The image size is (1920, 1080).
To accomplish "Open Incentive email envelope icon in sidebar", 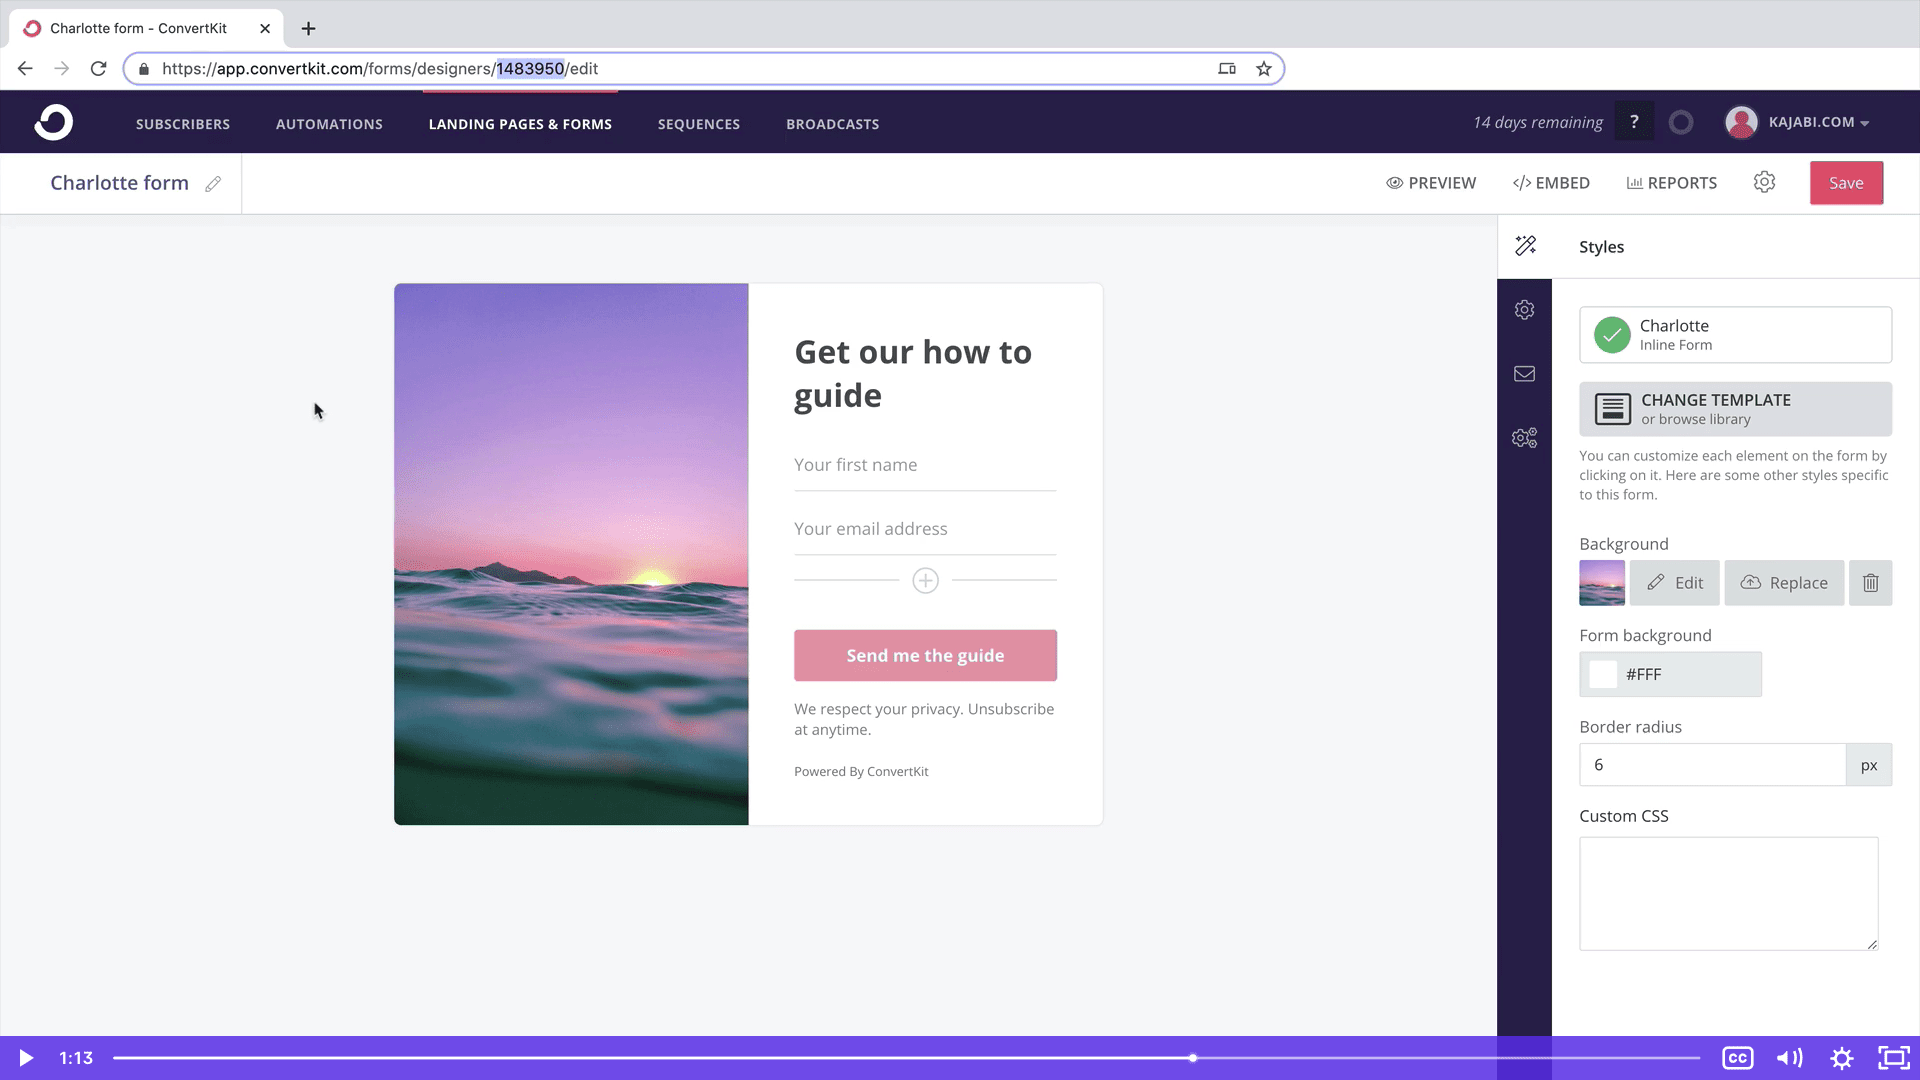I will click(x=1524, y=374).
